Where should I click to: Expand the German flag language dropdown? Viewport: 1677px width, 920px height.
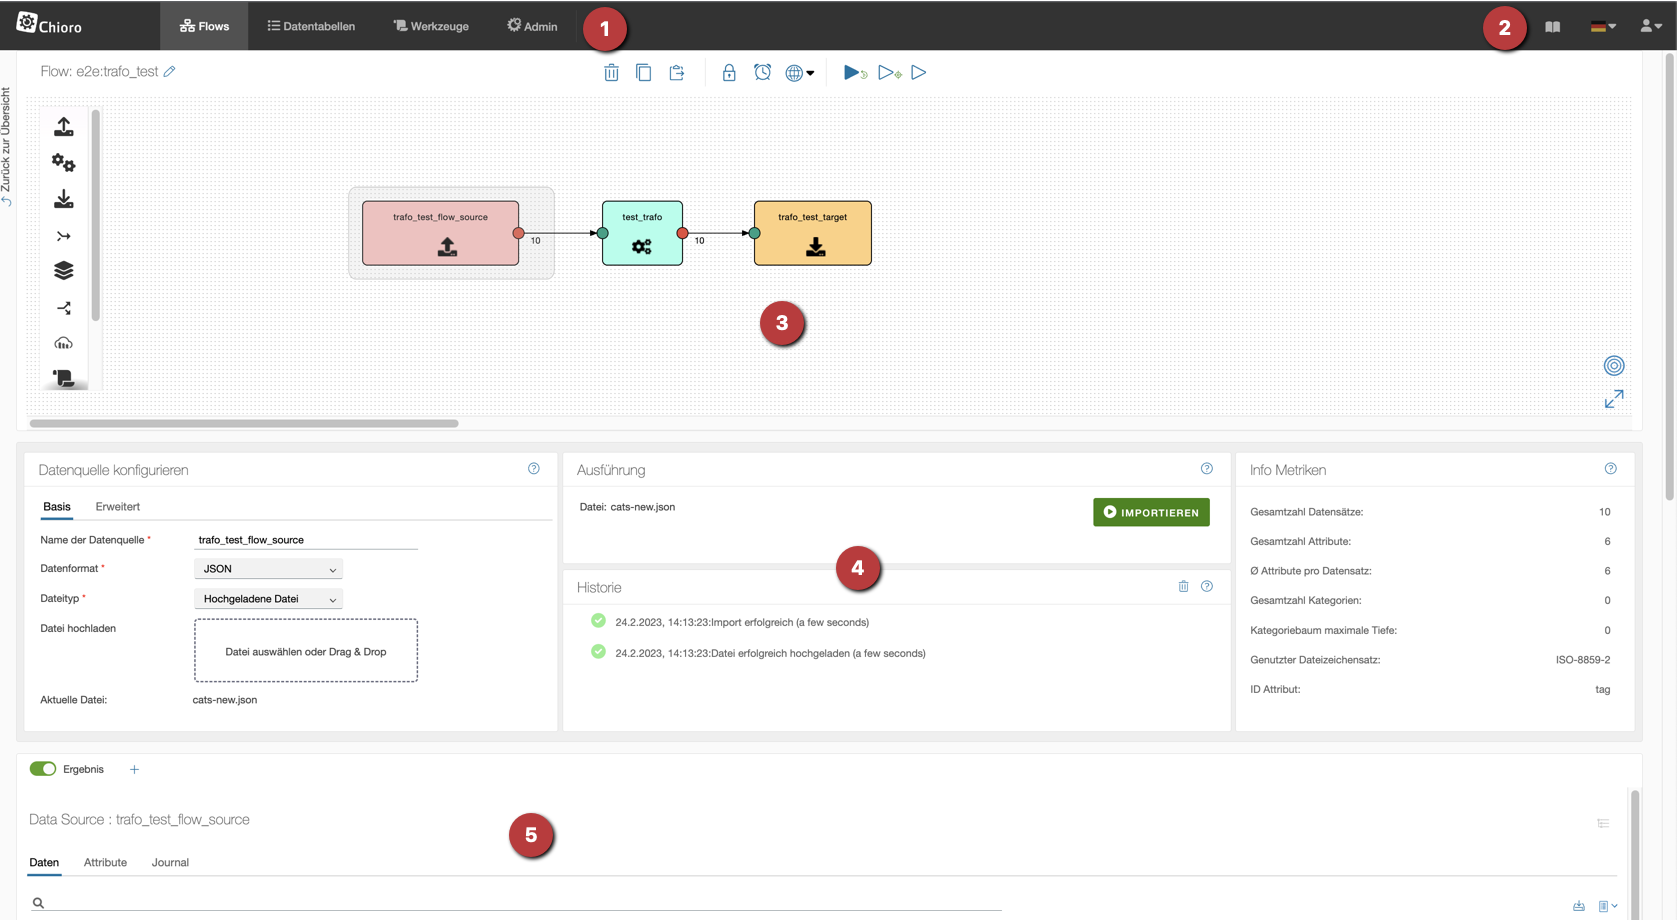click(1603, 27)
